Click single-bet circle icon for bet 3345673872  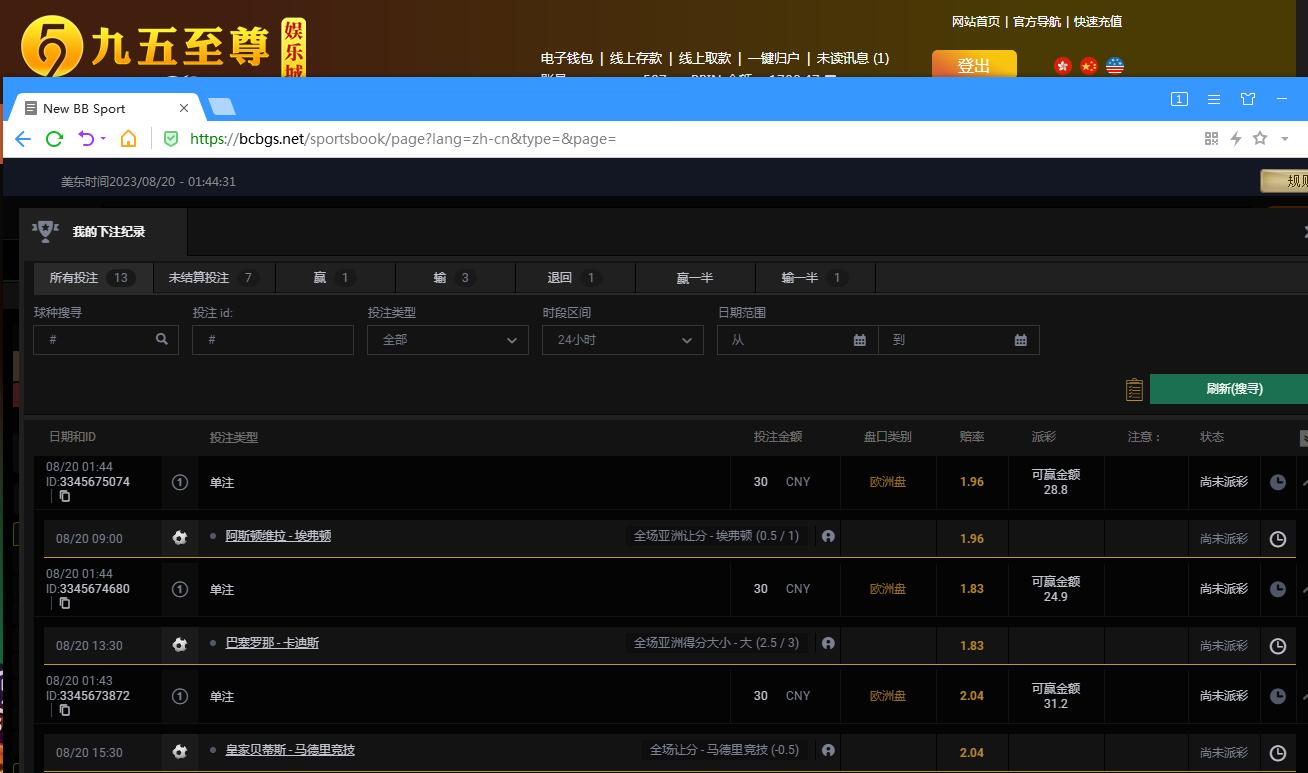pos(180,696)
